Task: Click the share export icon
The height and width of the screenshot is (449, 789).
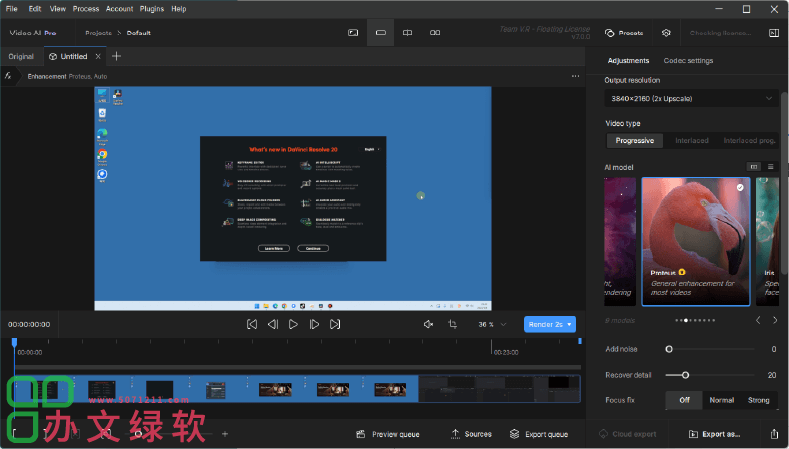Action: pyautogui.click(x=774, y=434)
